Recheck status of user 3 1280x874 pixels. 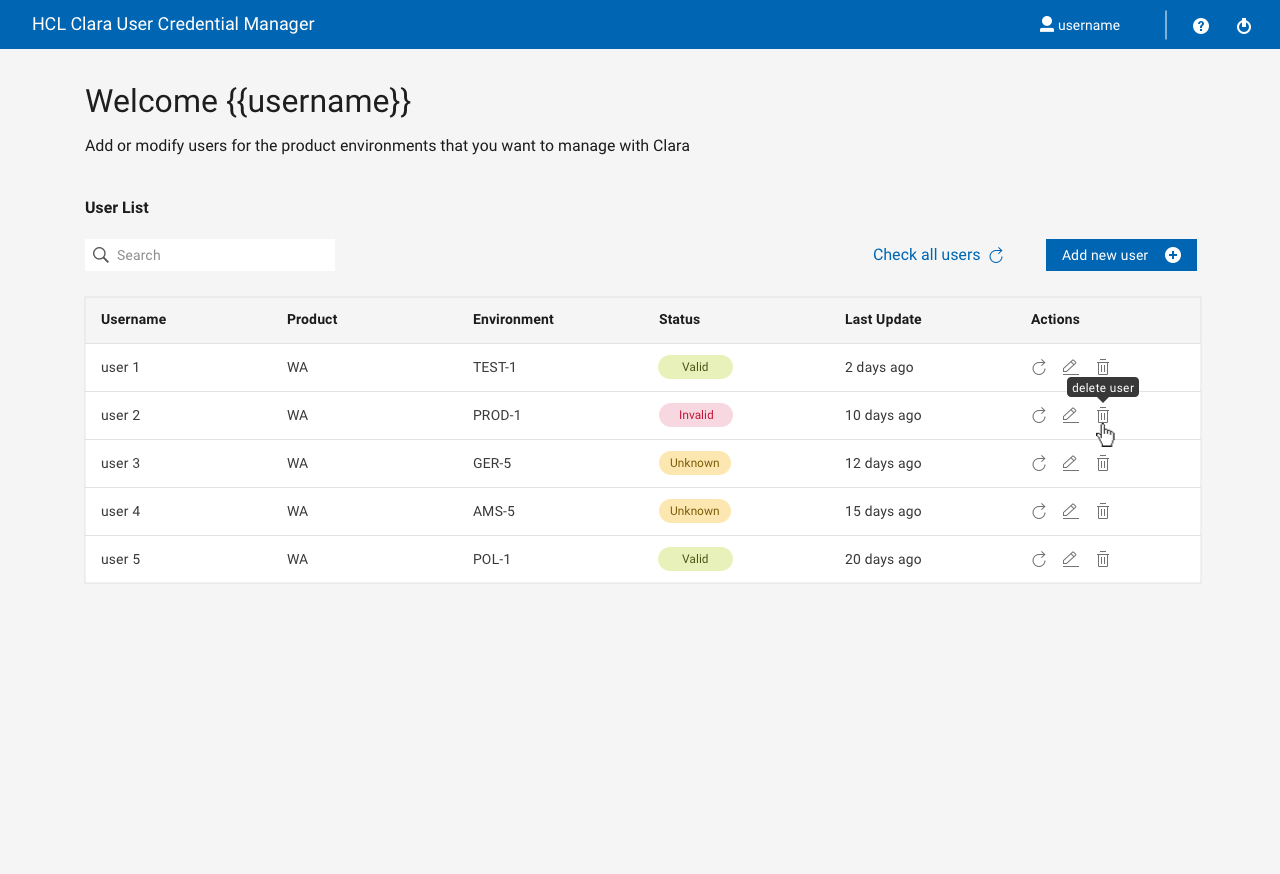[1039, 463]
